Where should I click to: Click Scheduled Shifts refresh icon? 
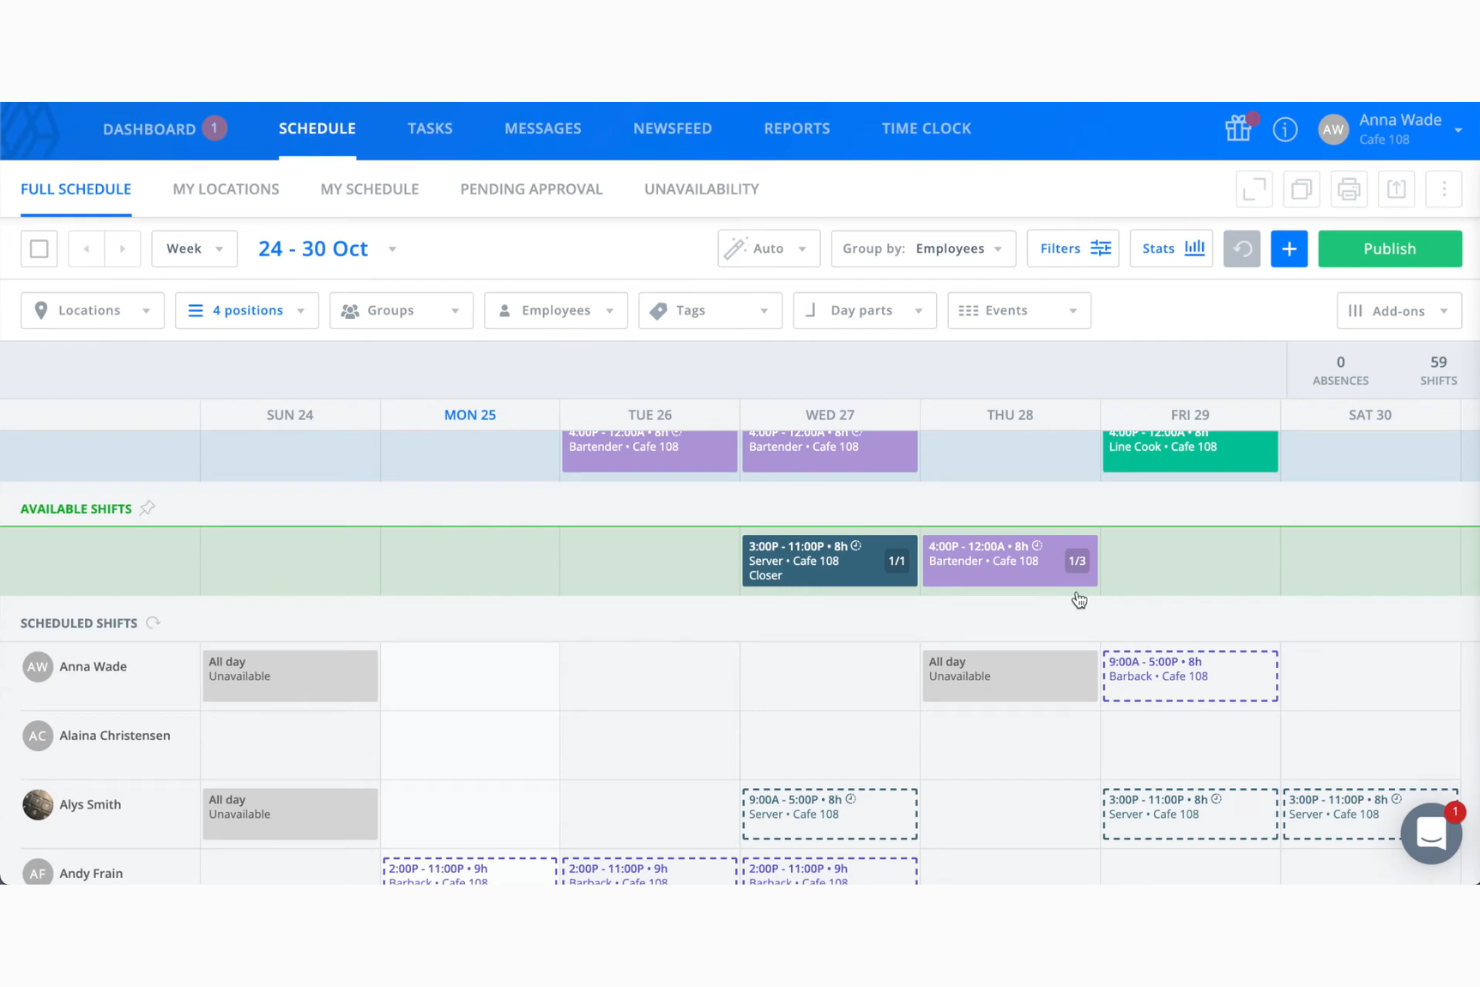pos(153,622)
